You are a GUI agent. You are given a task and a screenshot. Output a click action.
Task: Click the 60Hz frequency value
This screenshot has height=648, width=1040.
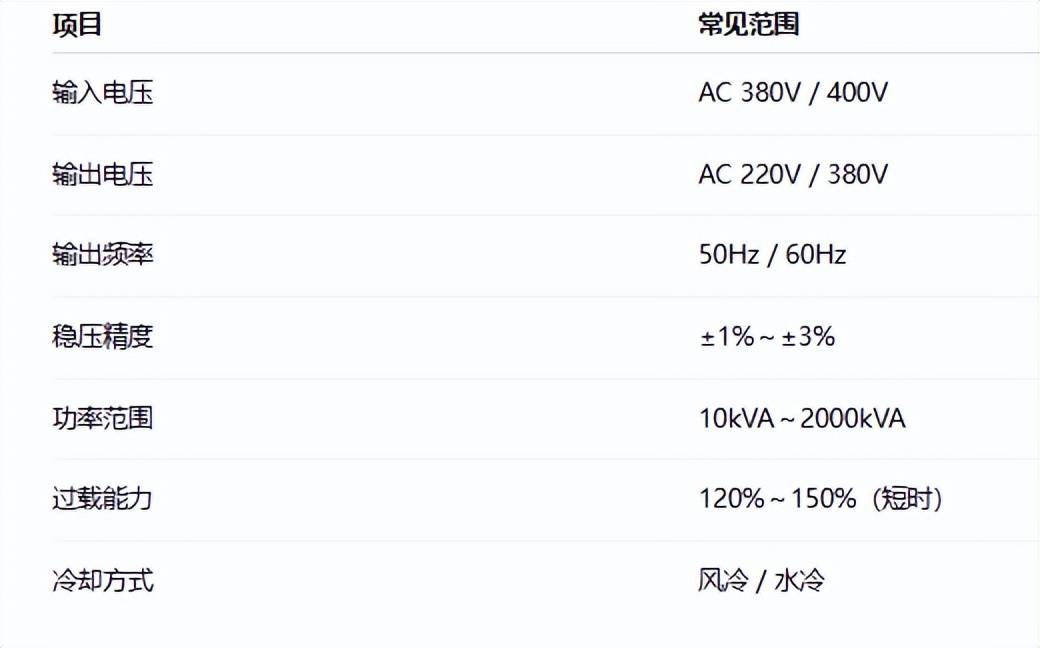(816, 255)
